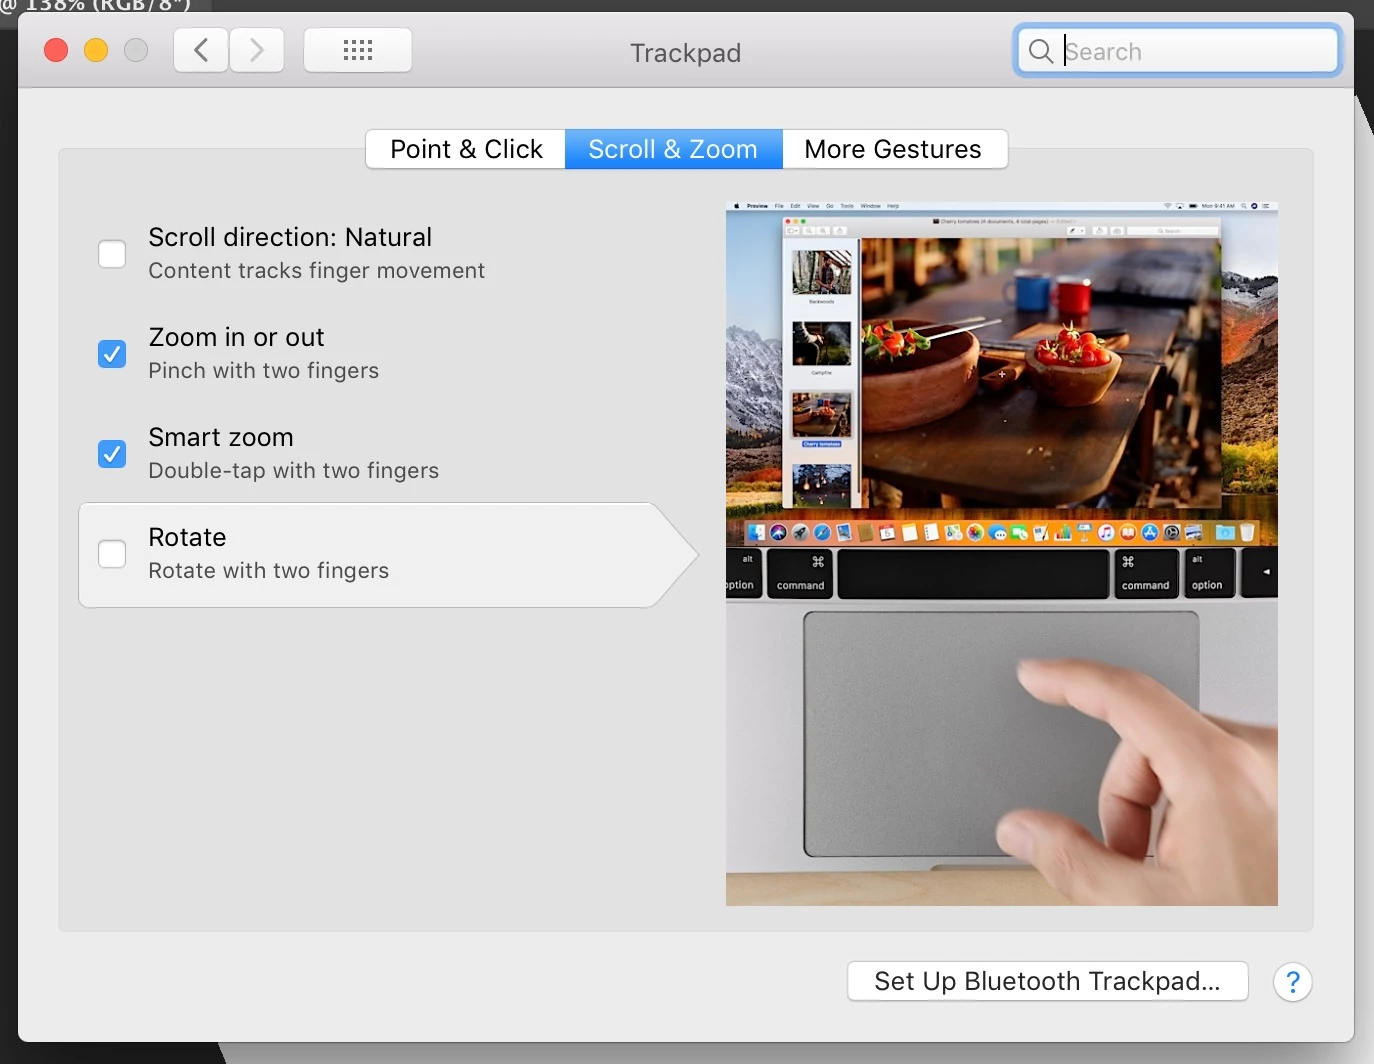
Task: Switch to the Point & Click tab
Action: point(466,149)
